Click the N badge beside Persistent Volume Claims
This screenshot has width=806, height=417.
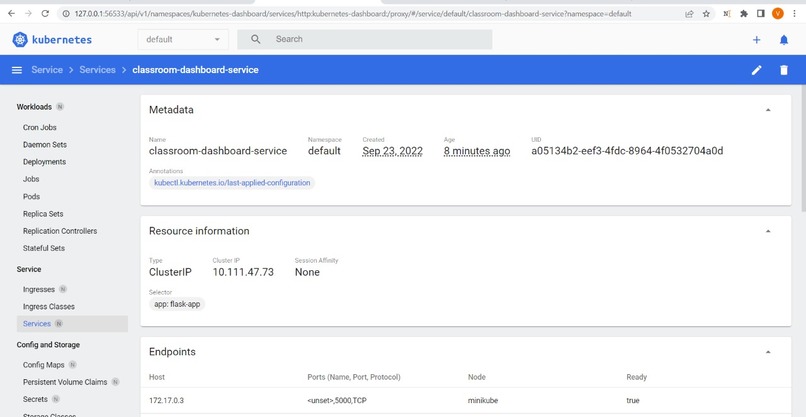tap(116, 382)
